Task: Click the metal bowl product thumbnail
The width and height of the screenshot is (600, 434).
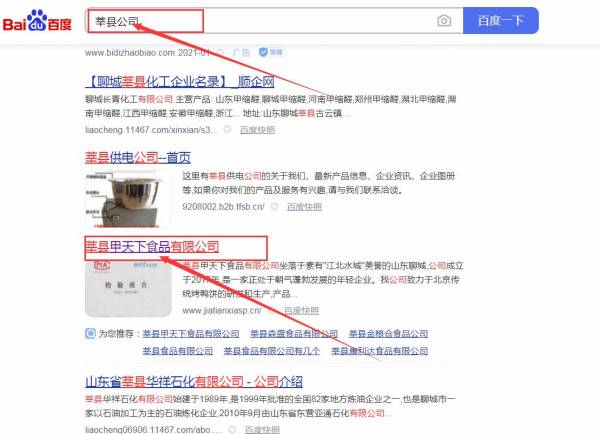Action: click(128, 199)
